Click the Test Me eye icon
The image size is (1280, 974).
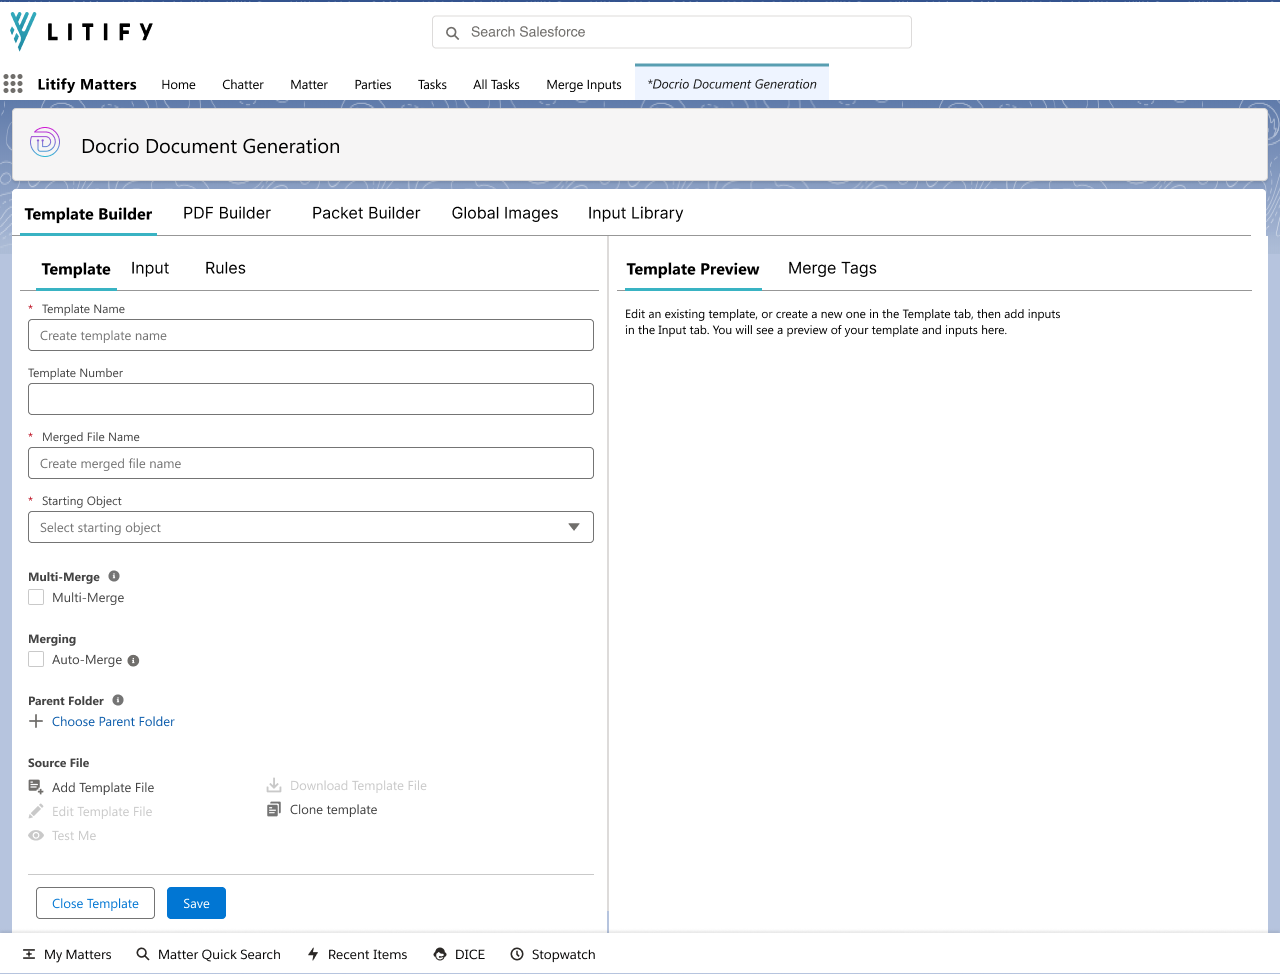pyautogui.click(x=36, y=835)
